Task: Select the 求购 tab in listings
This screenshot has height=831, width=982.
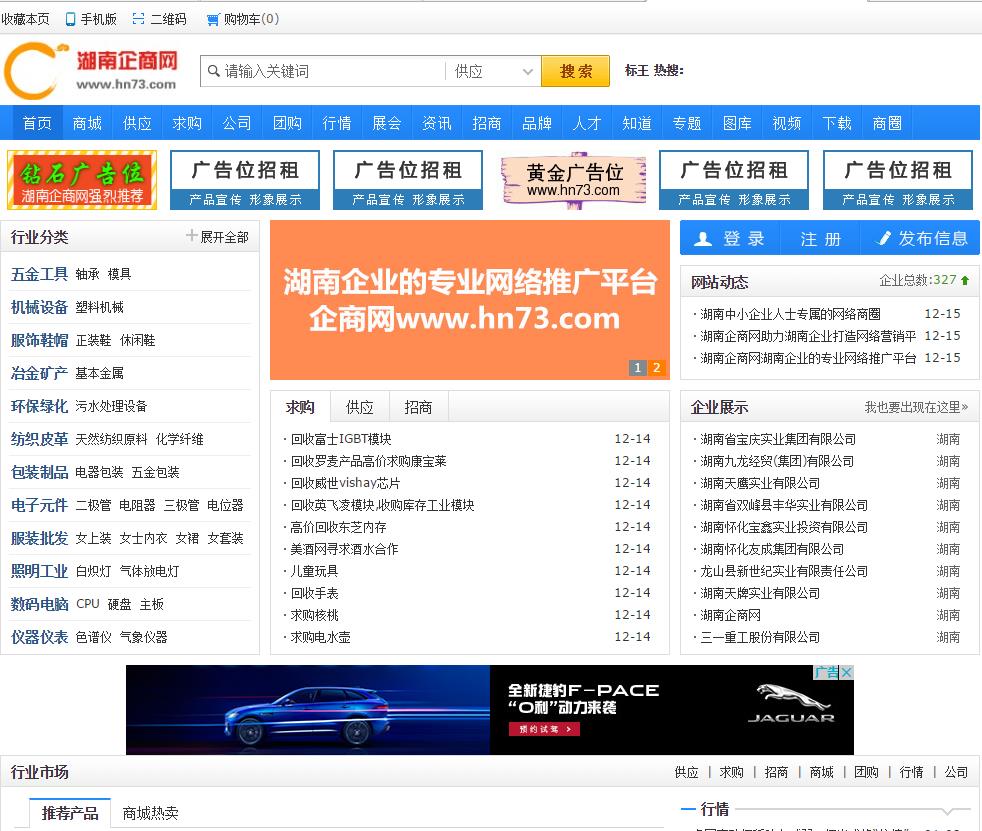Action: coord(300,407)
